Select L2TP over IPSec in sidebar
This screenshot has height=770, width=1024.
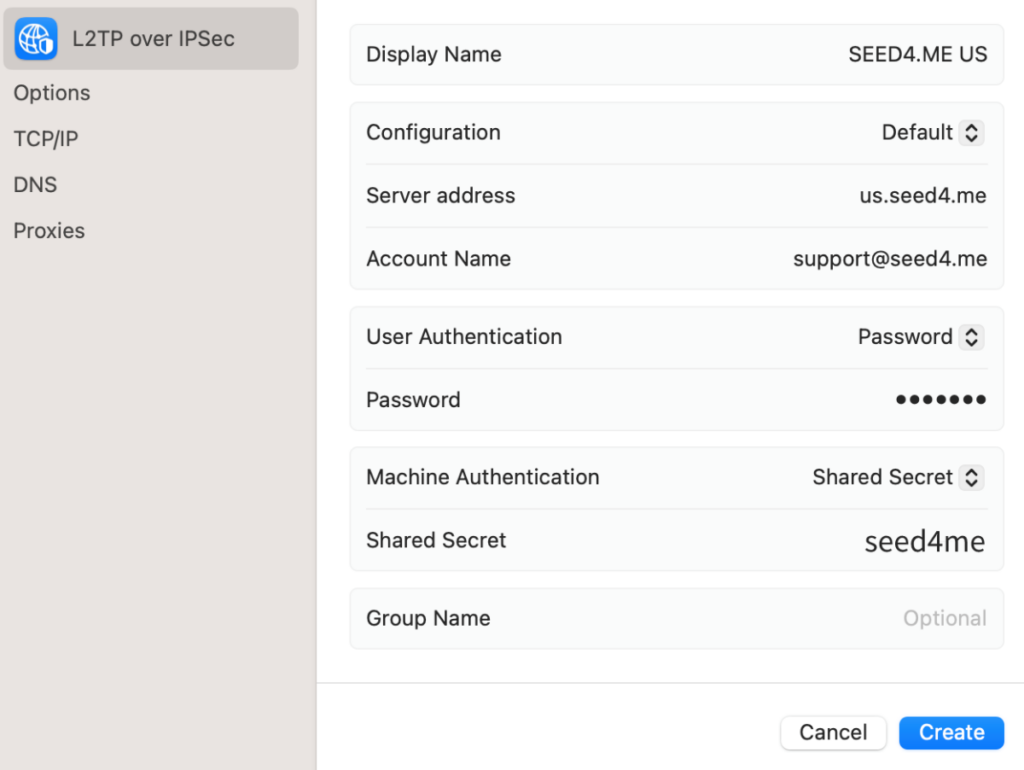pyautogui.click(x=151, y=39)
